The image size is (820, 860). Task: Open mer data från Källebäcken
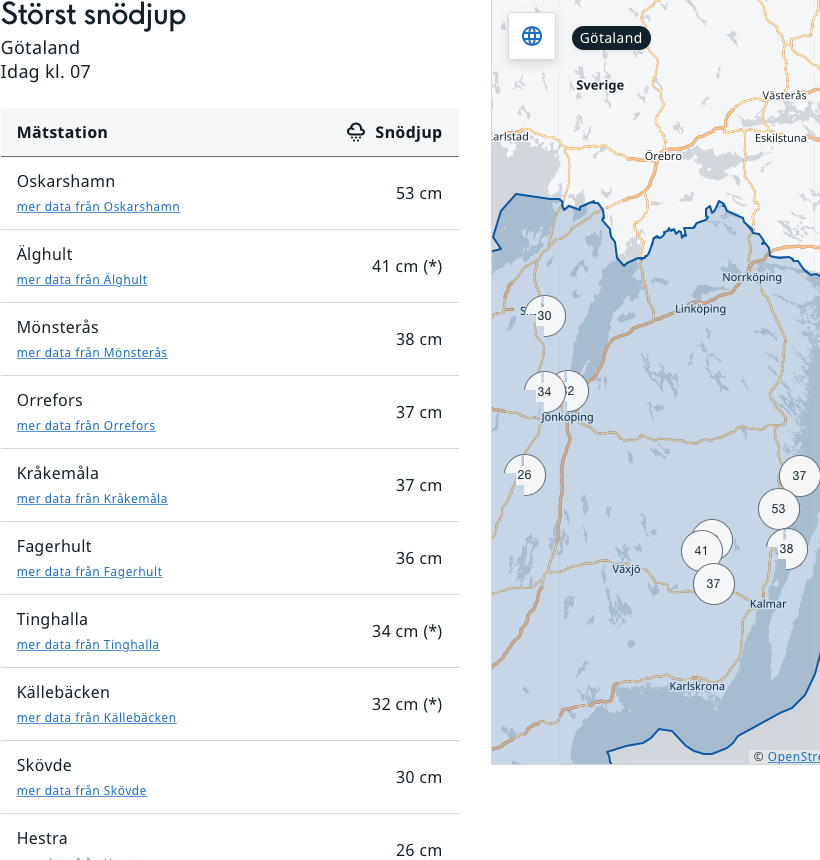(96, 718)
